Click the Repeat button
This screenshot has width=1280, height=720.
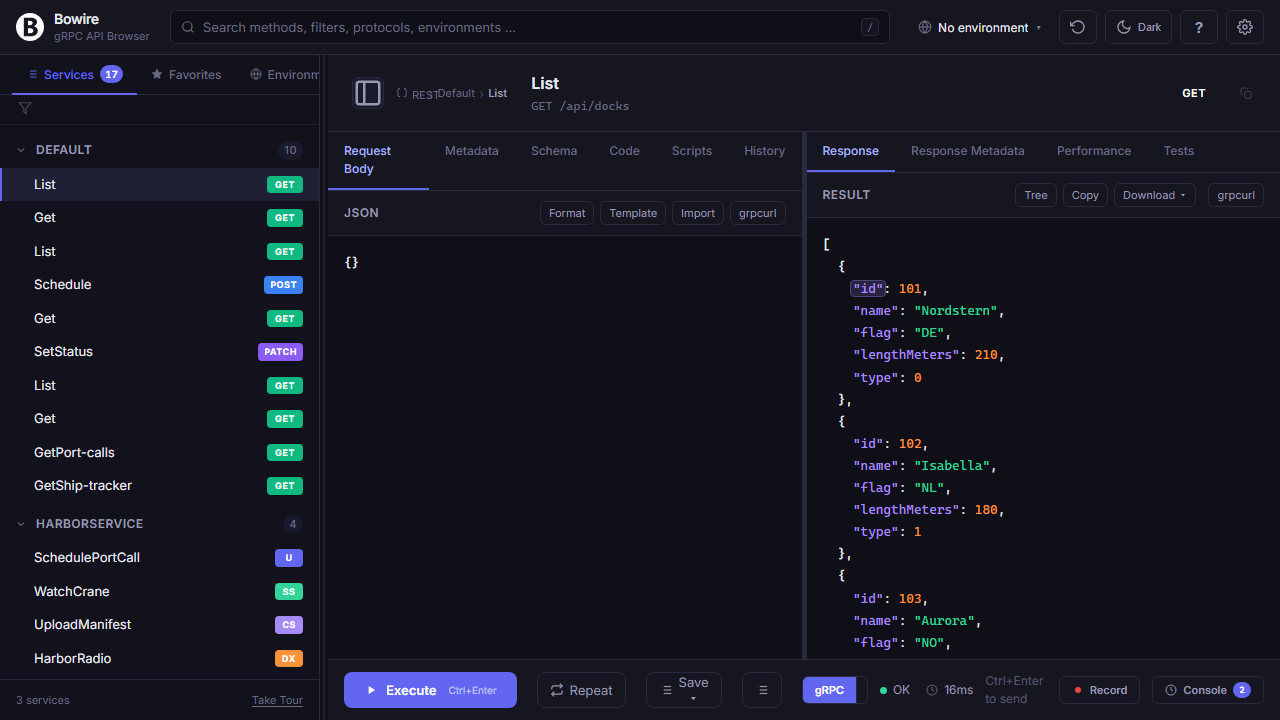pos(581,690)
